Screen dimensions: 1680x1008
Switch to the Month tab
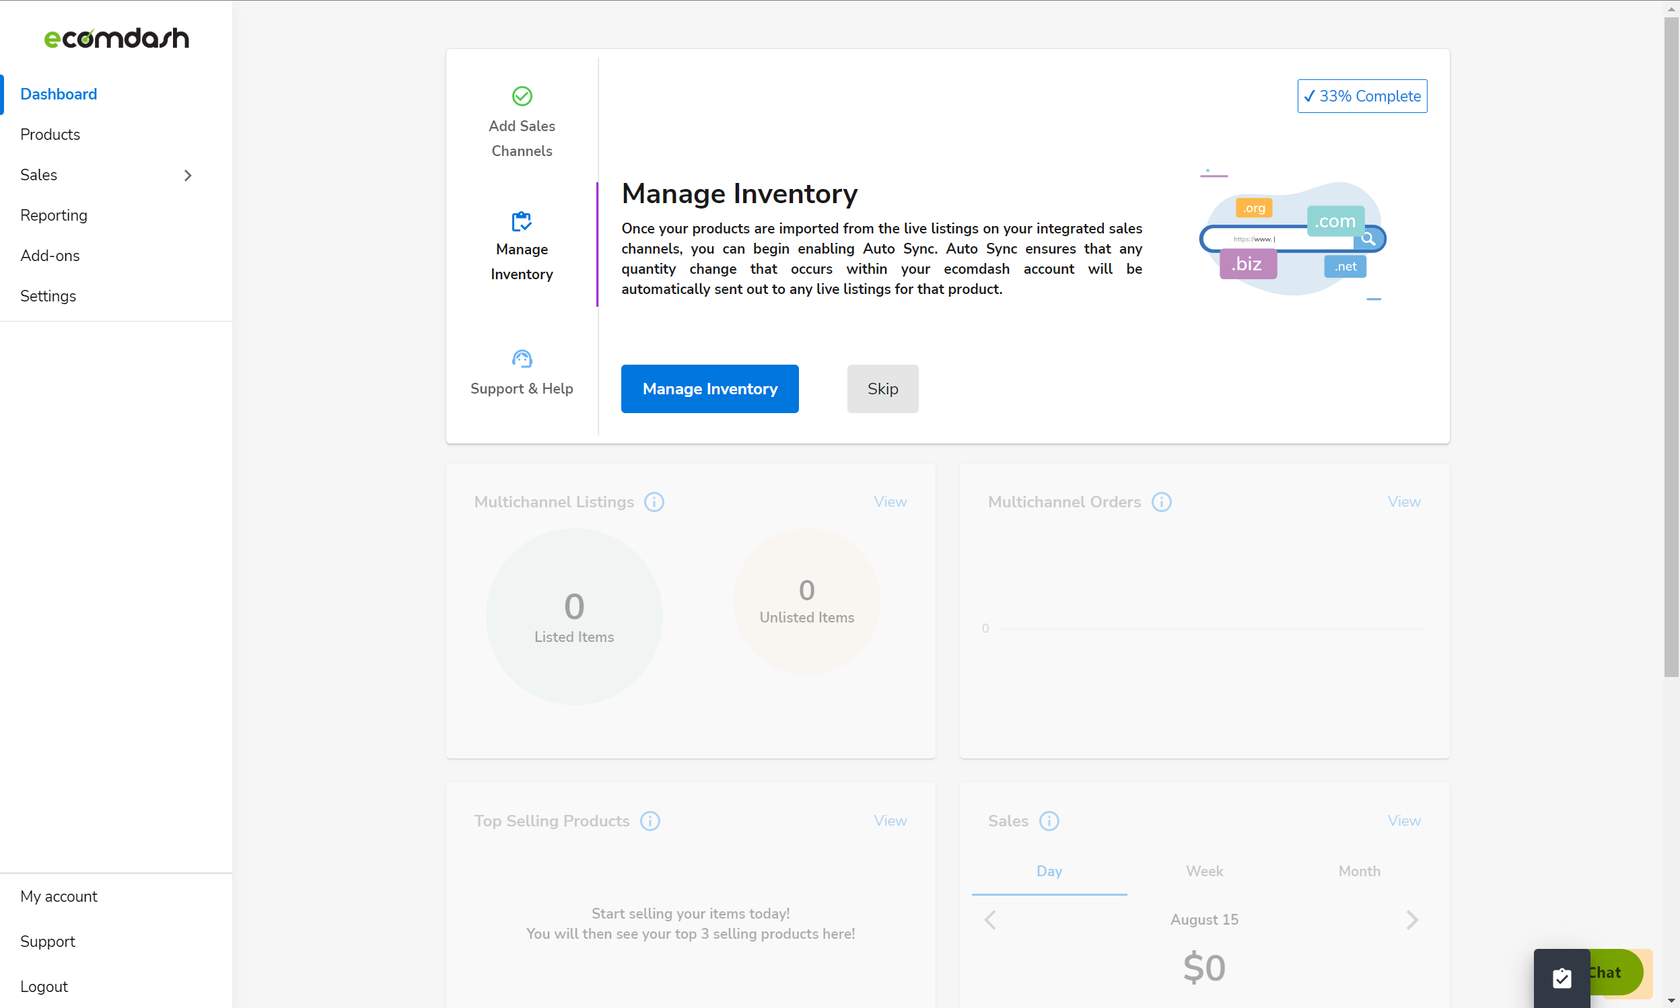pyautogui.click(x=1359, y=871)
